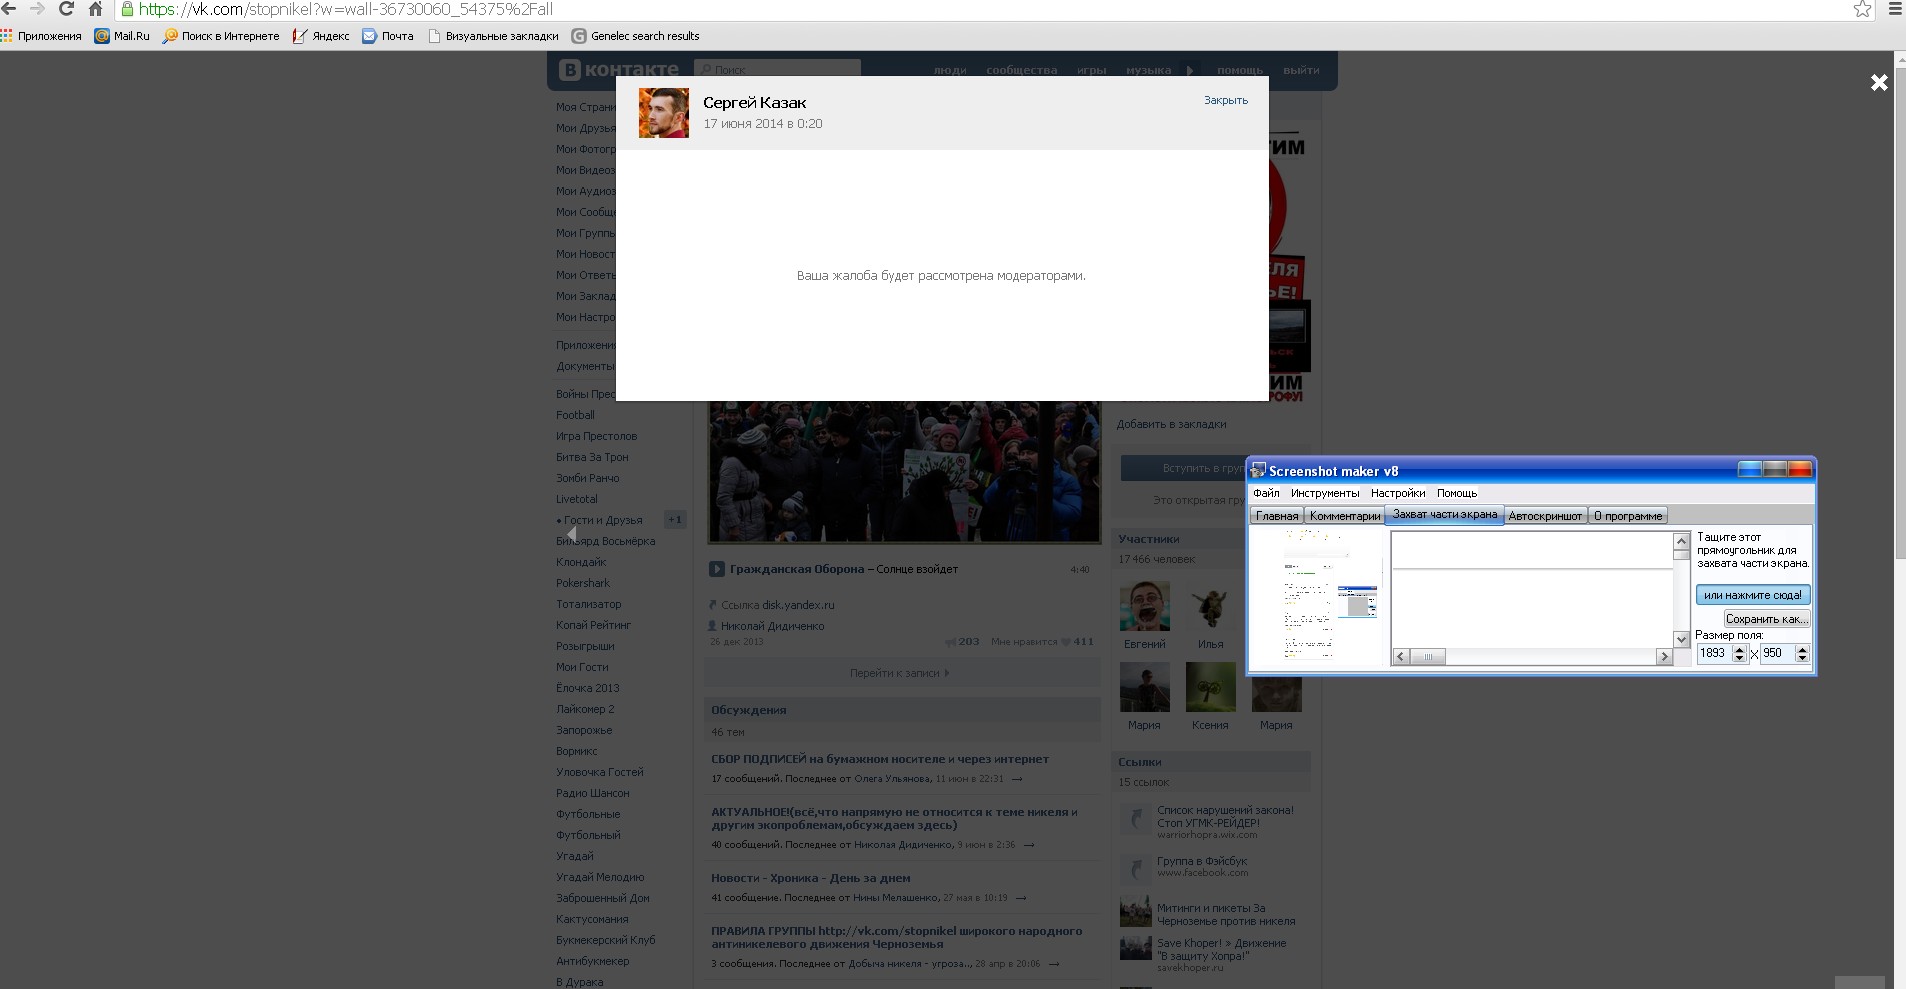The image size is (1906, 989).
Task: Click the Мне нравится heart icon
Action: click(x=1066, y=642)
